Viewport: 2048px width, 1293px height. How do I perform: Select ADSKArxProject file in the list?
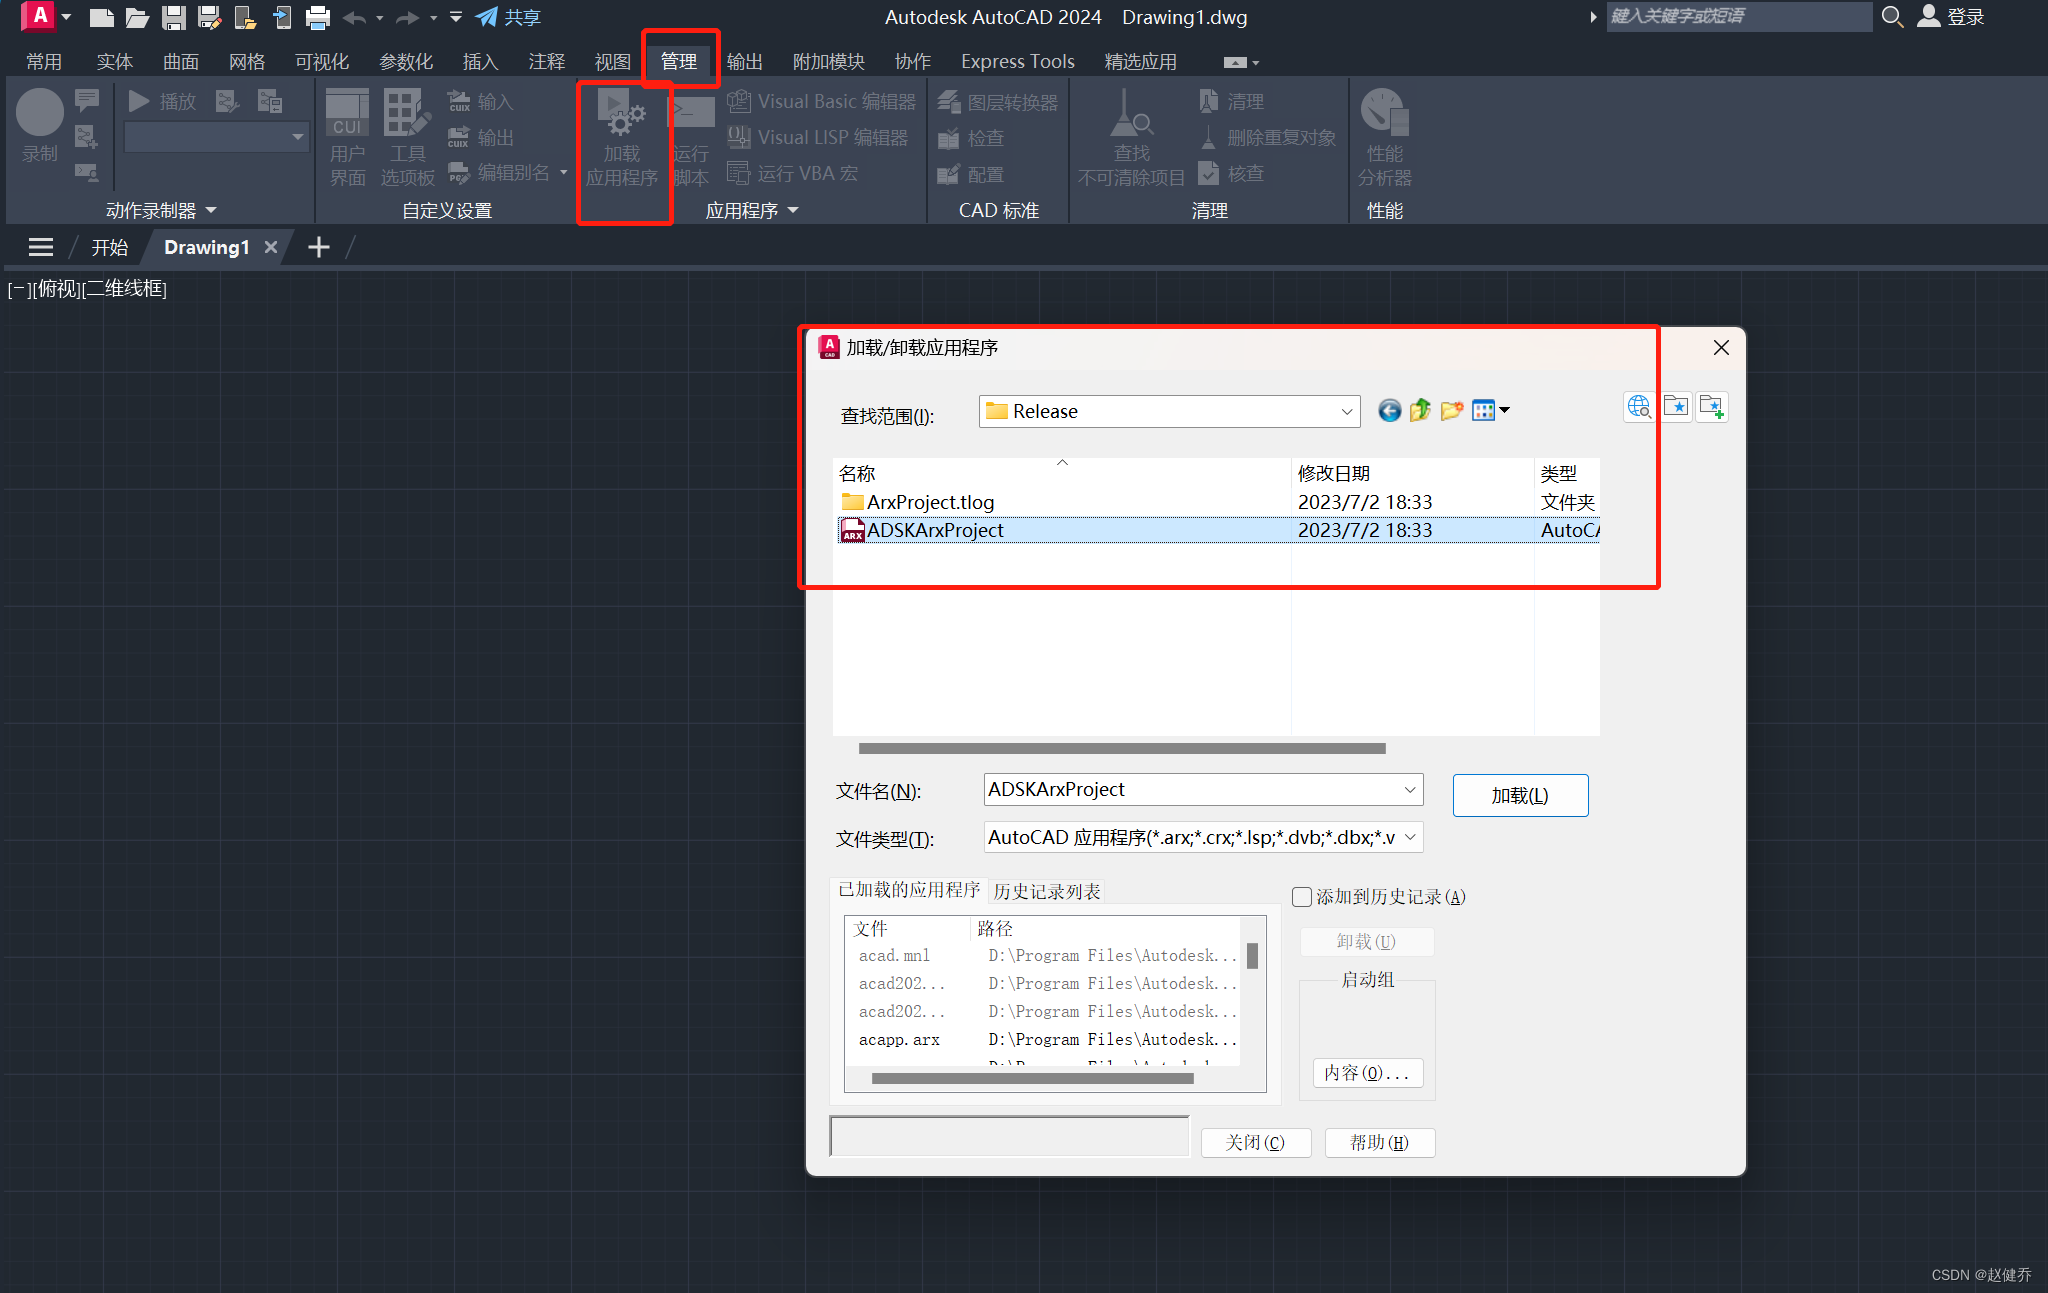(x=934, y=527)
